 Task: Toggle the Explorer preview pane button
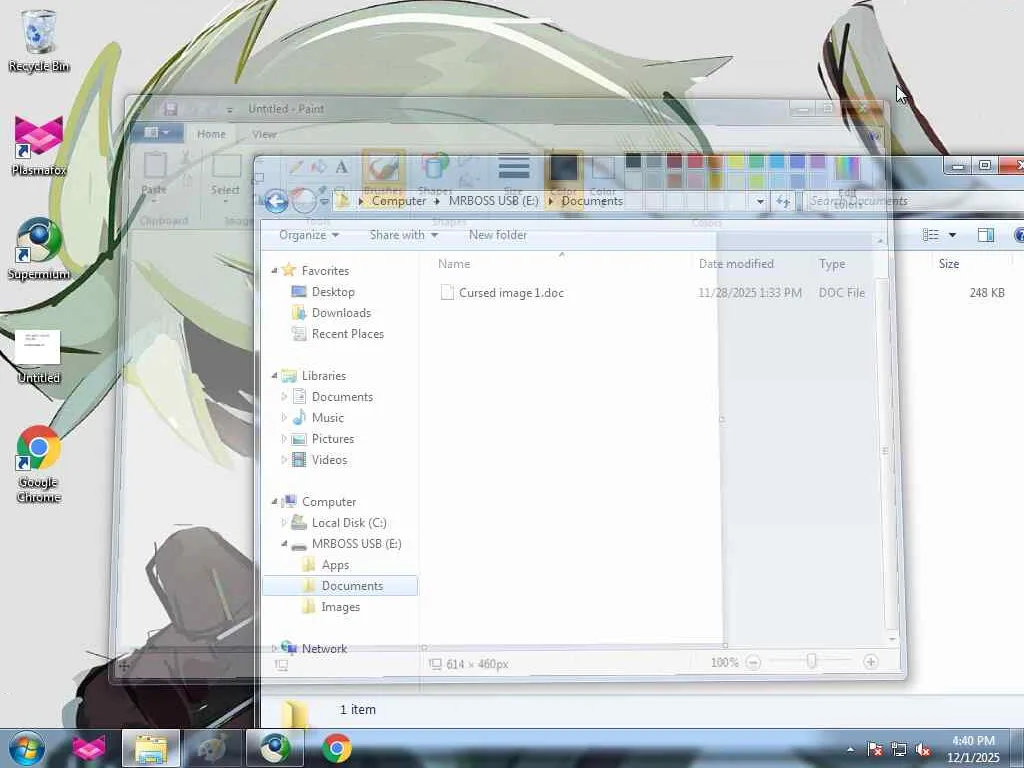[985, 234]
